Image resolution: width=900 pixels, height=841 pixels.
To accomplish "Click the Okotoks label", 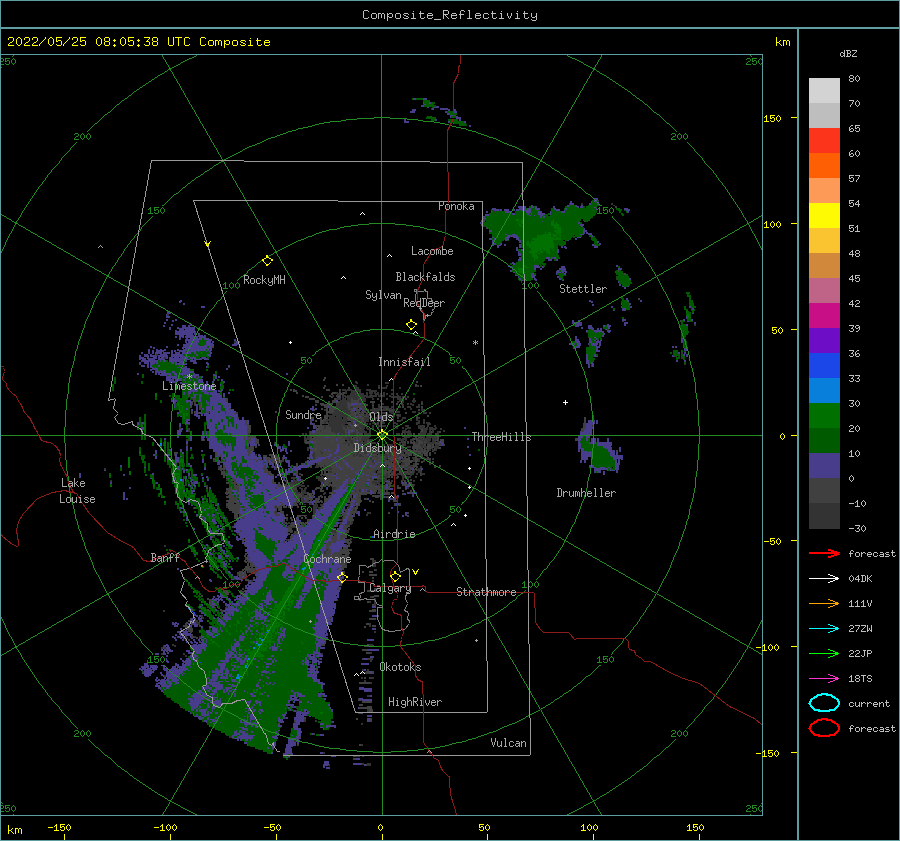I will click(x=400, y=667).
